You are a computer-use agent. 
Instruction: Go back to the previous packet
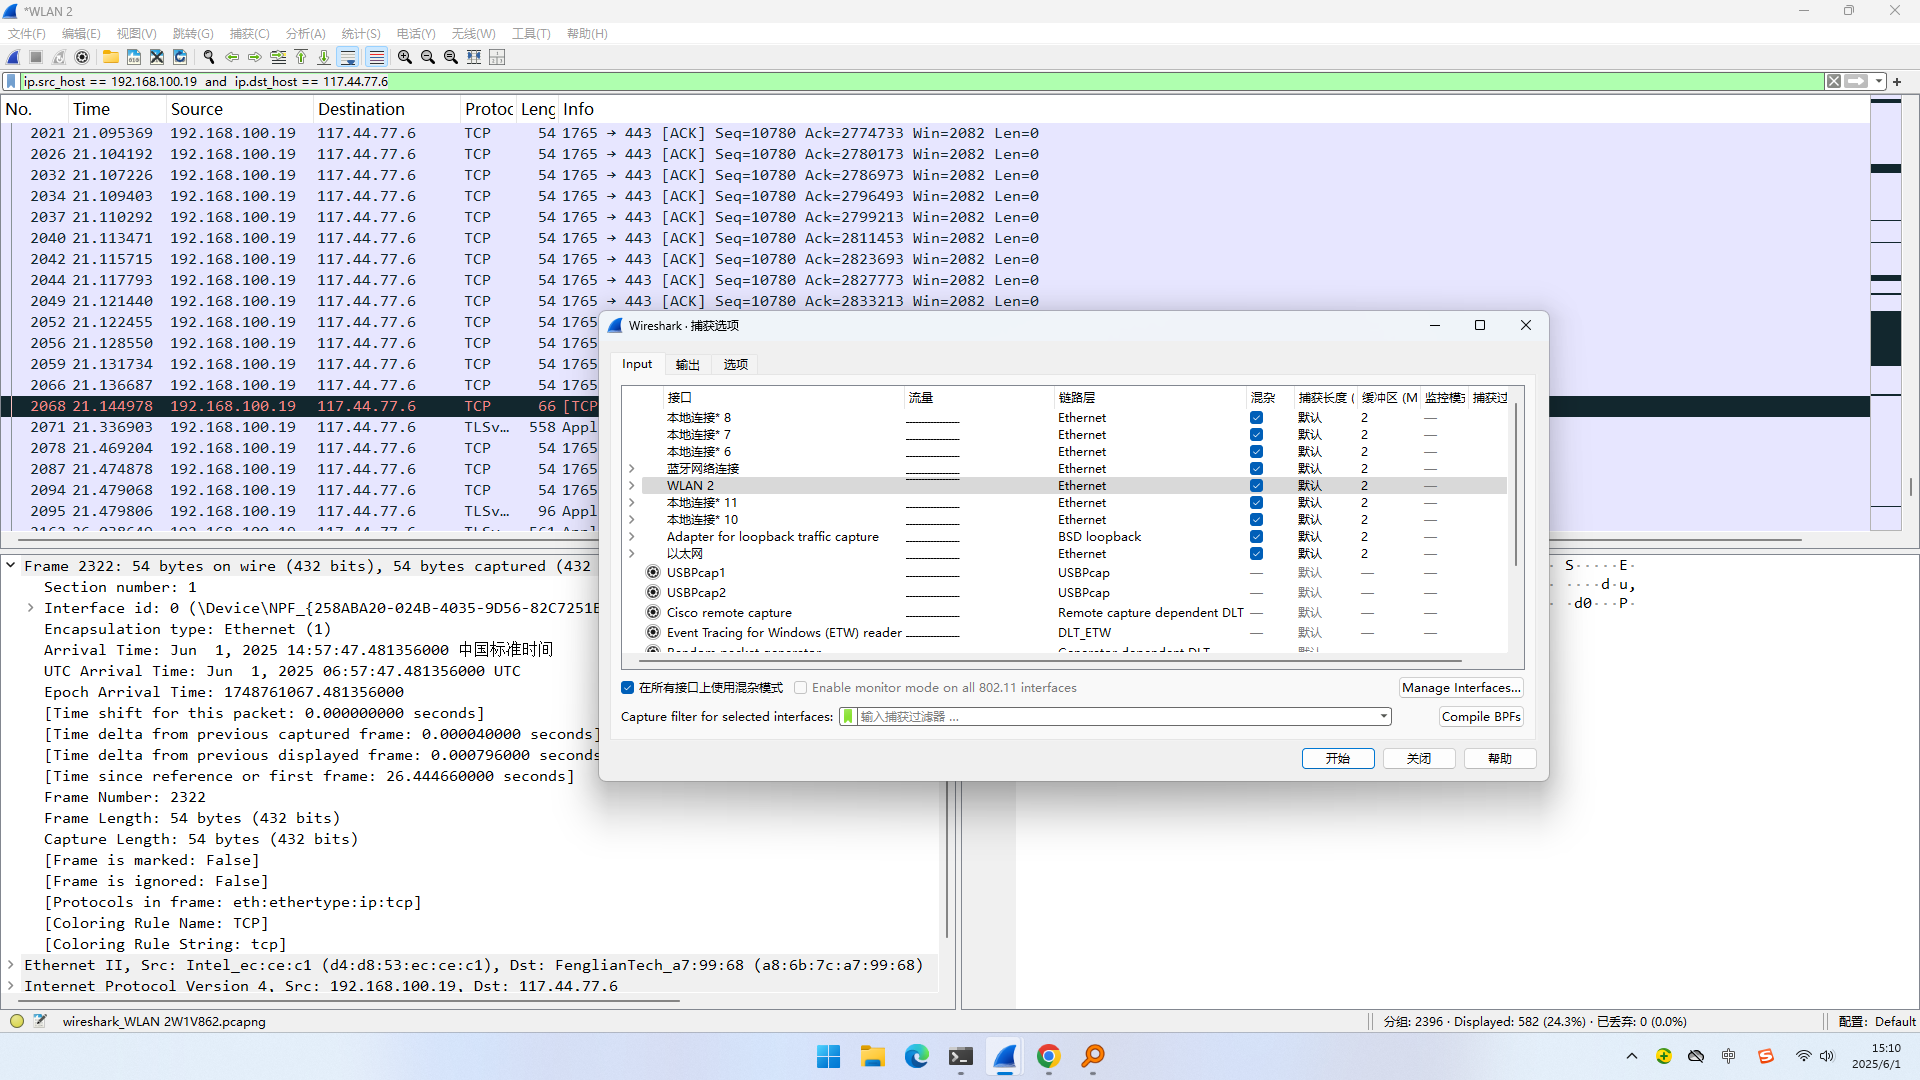tap(231, 57)
